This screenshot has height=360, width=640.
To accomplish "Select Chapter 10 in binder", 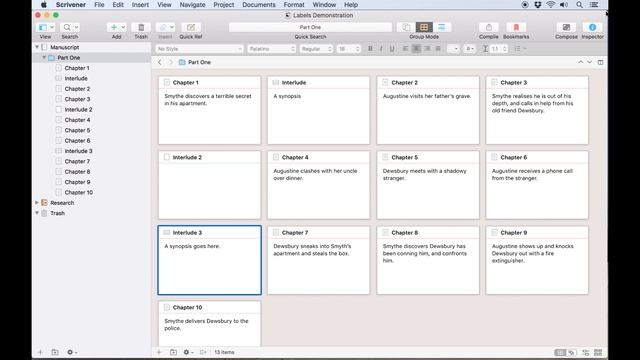I will click(x=78, y=192).
